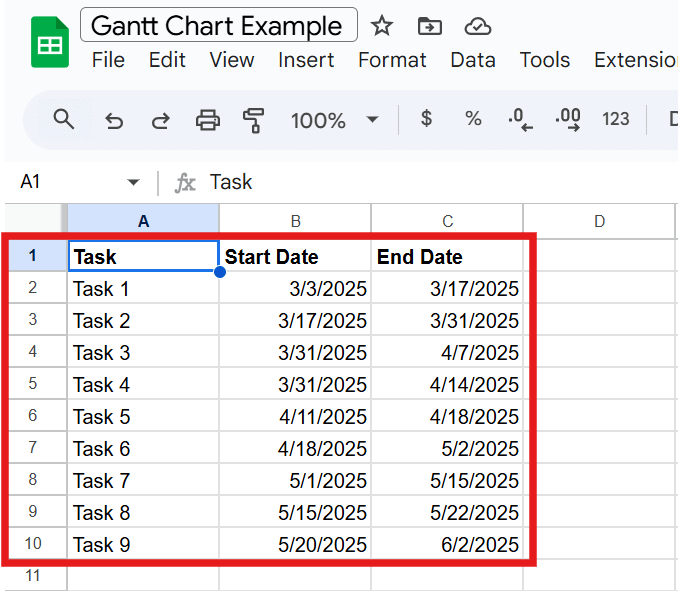This screenshot has height=591, width=678.
Task: Expand the Name box A1 dropdown
Action: point(133,182)
